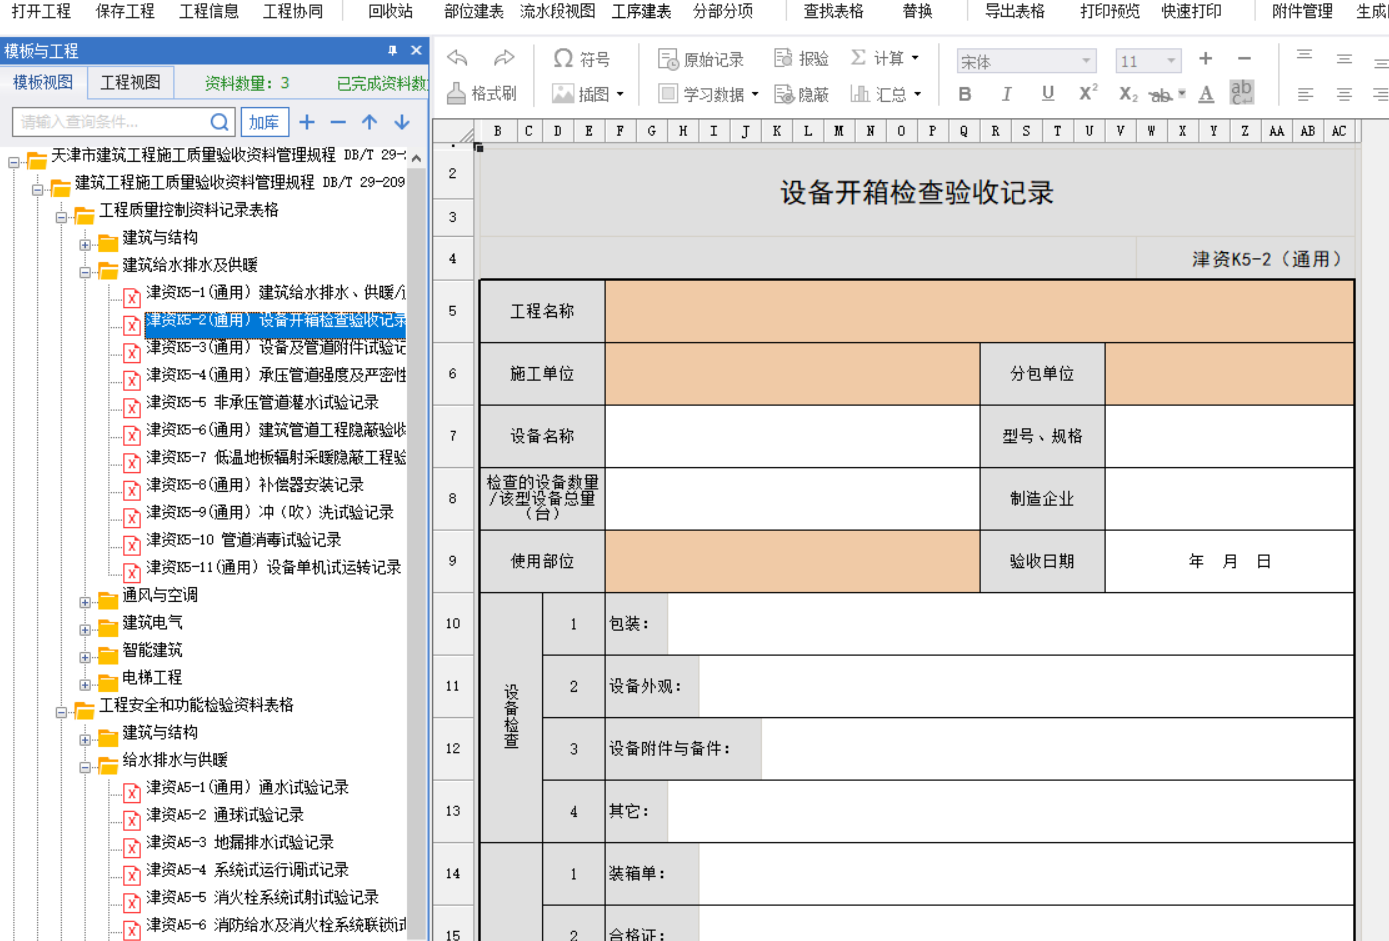Insert a symbol with 符号 button
The image size is (1389, 941).
[581, 59]
